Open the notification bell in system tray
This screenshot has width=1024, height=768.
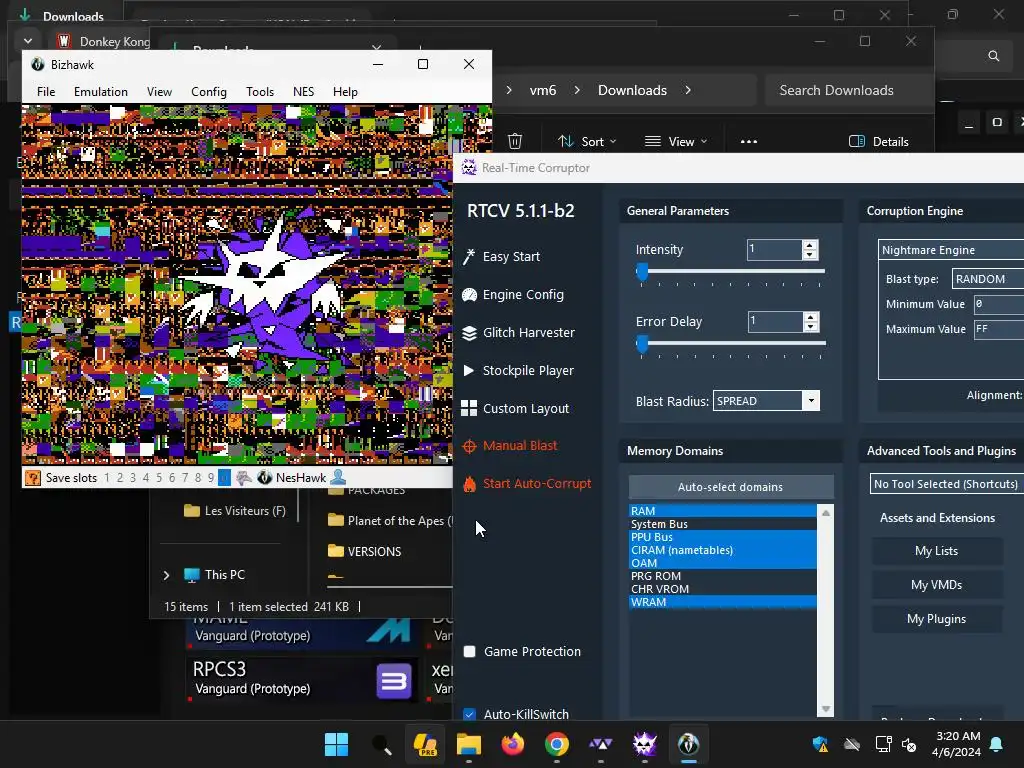pyautogui.click(x=997, y=744)
